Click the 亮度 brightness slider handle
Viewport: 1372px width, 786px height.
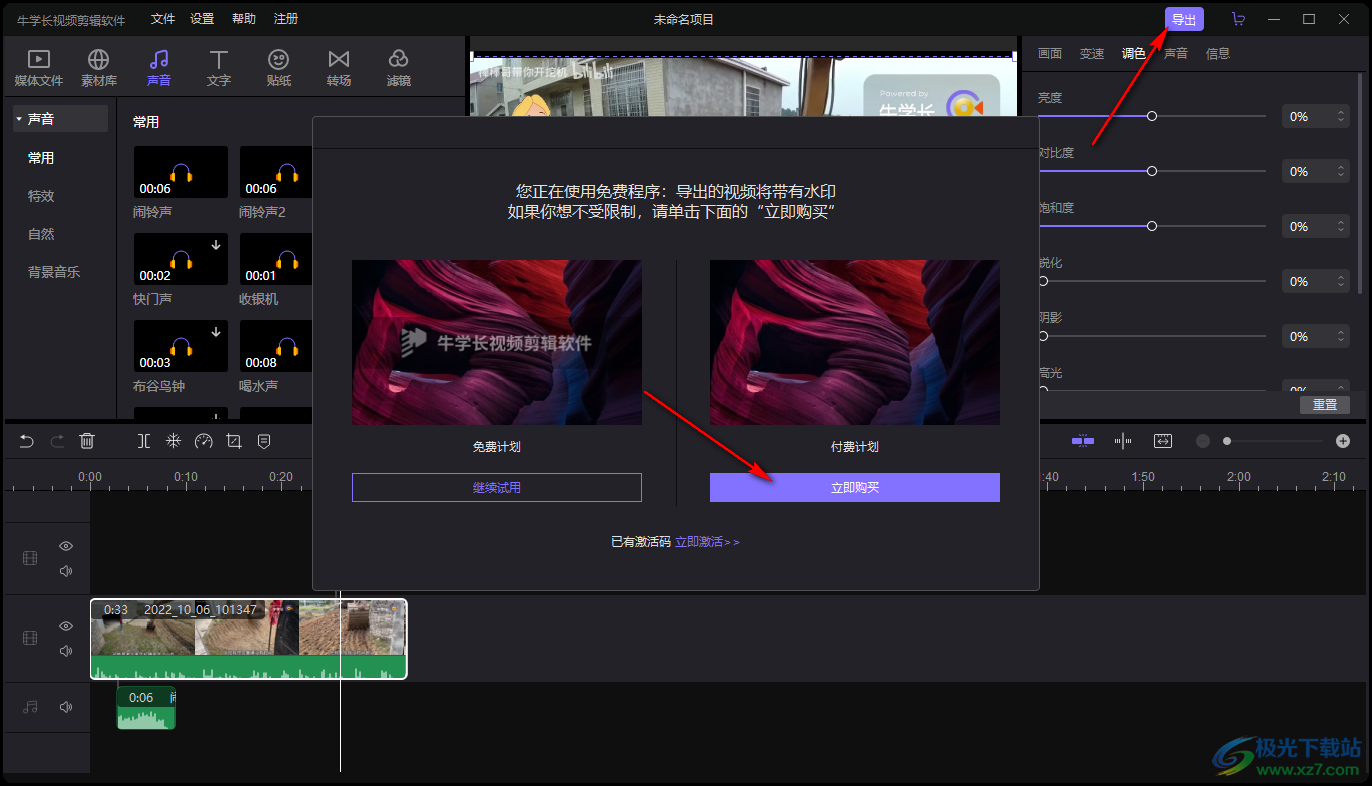[1152, 117]
